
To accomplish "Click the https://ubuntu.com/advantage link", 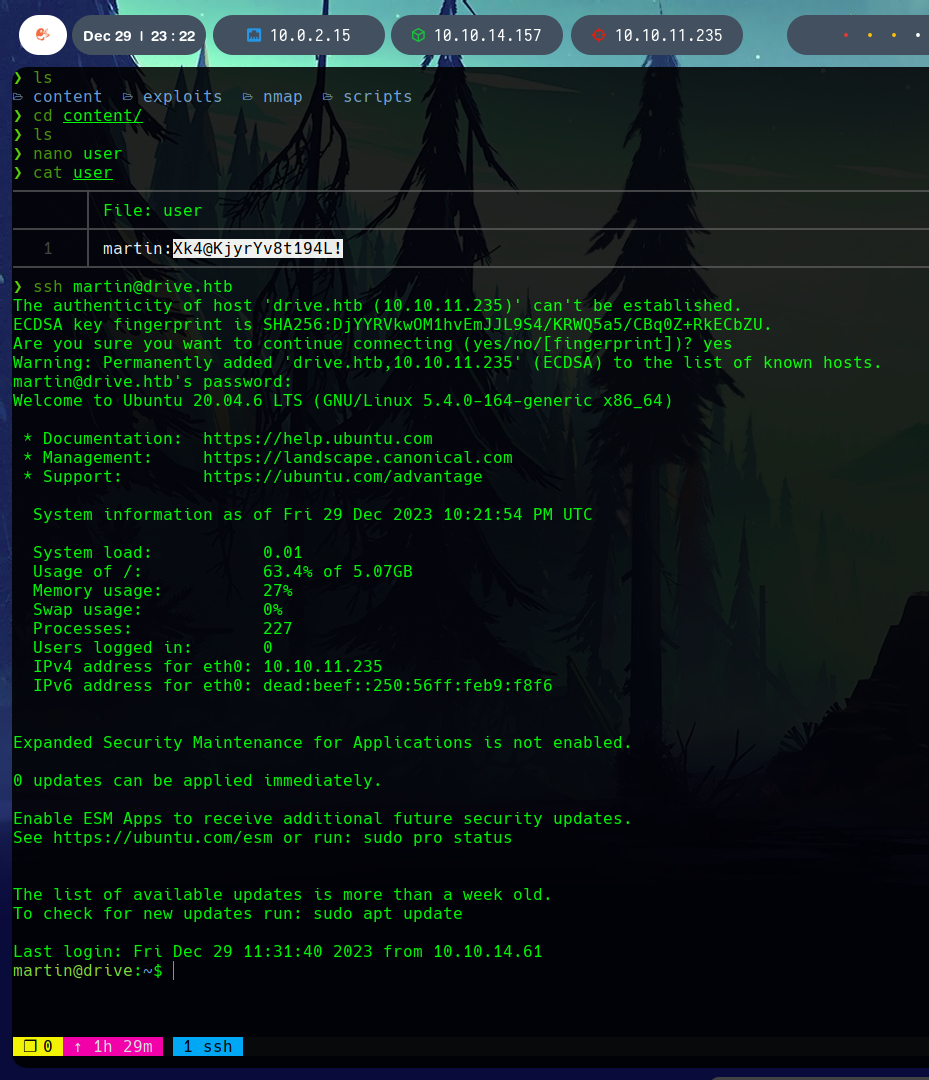I will point(342,476).
